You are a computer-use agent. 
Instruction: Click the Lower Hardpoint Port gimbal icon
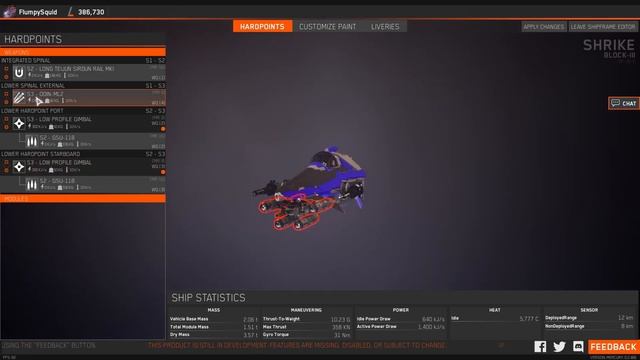19,123
